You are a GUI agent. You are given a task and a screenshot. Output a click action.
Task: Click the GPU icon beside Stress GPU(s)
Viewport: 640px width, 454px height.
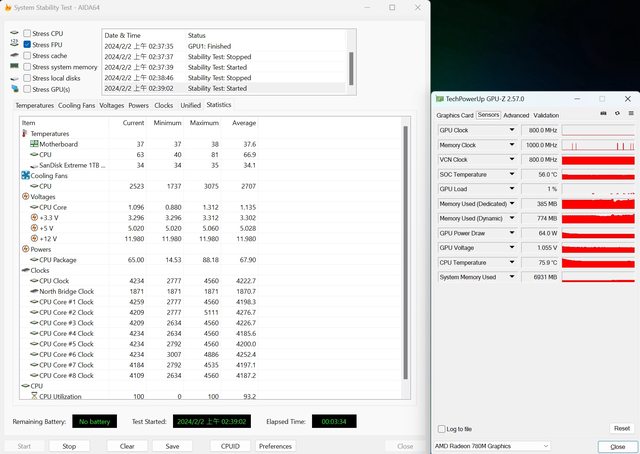13,89
